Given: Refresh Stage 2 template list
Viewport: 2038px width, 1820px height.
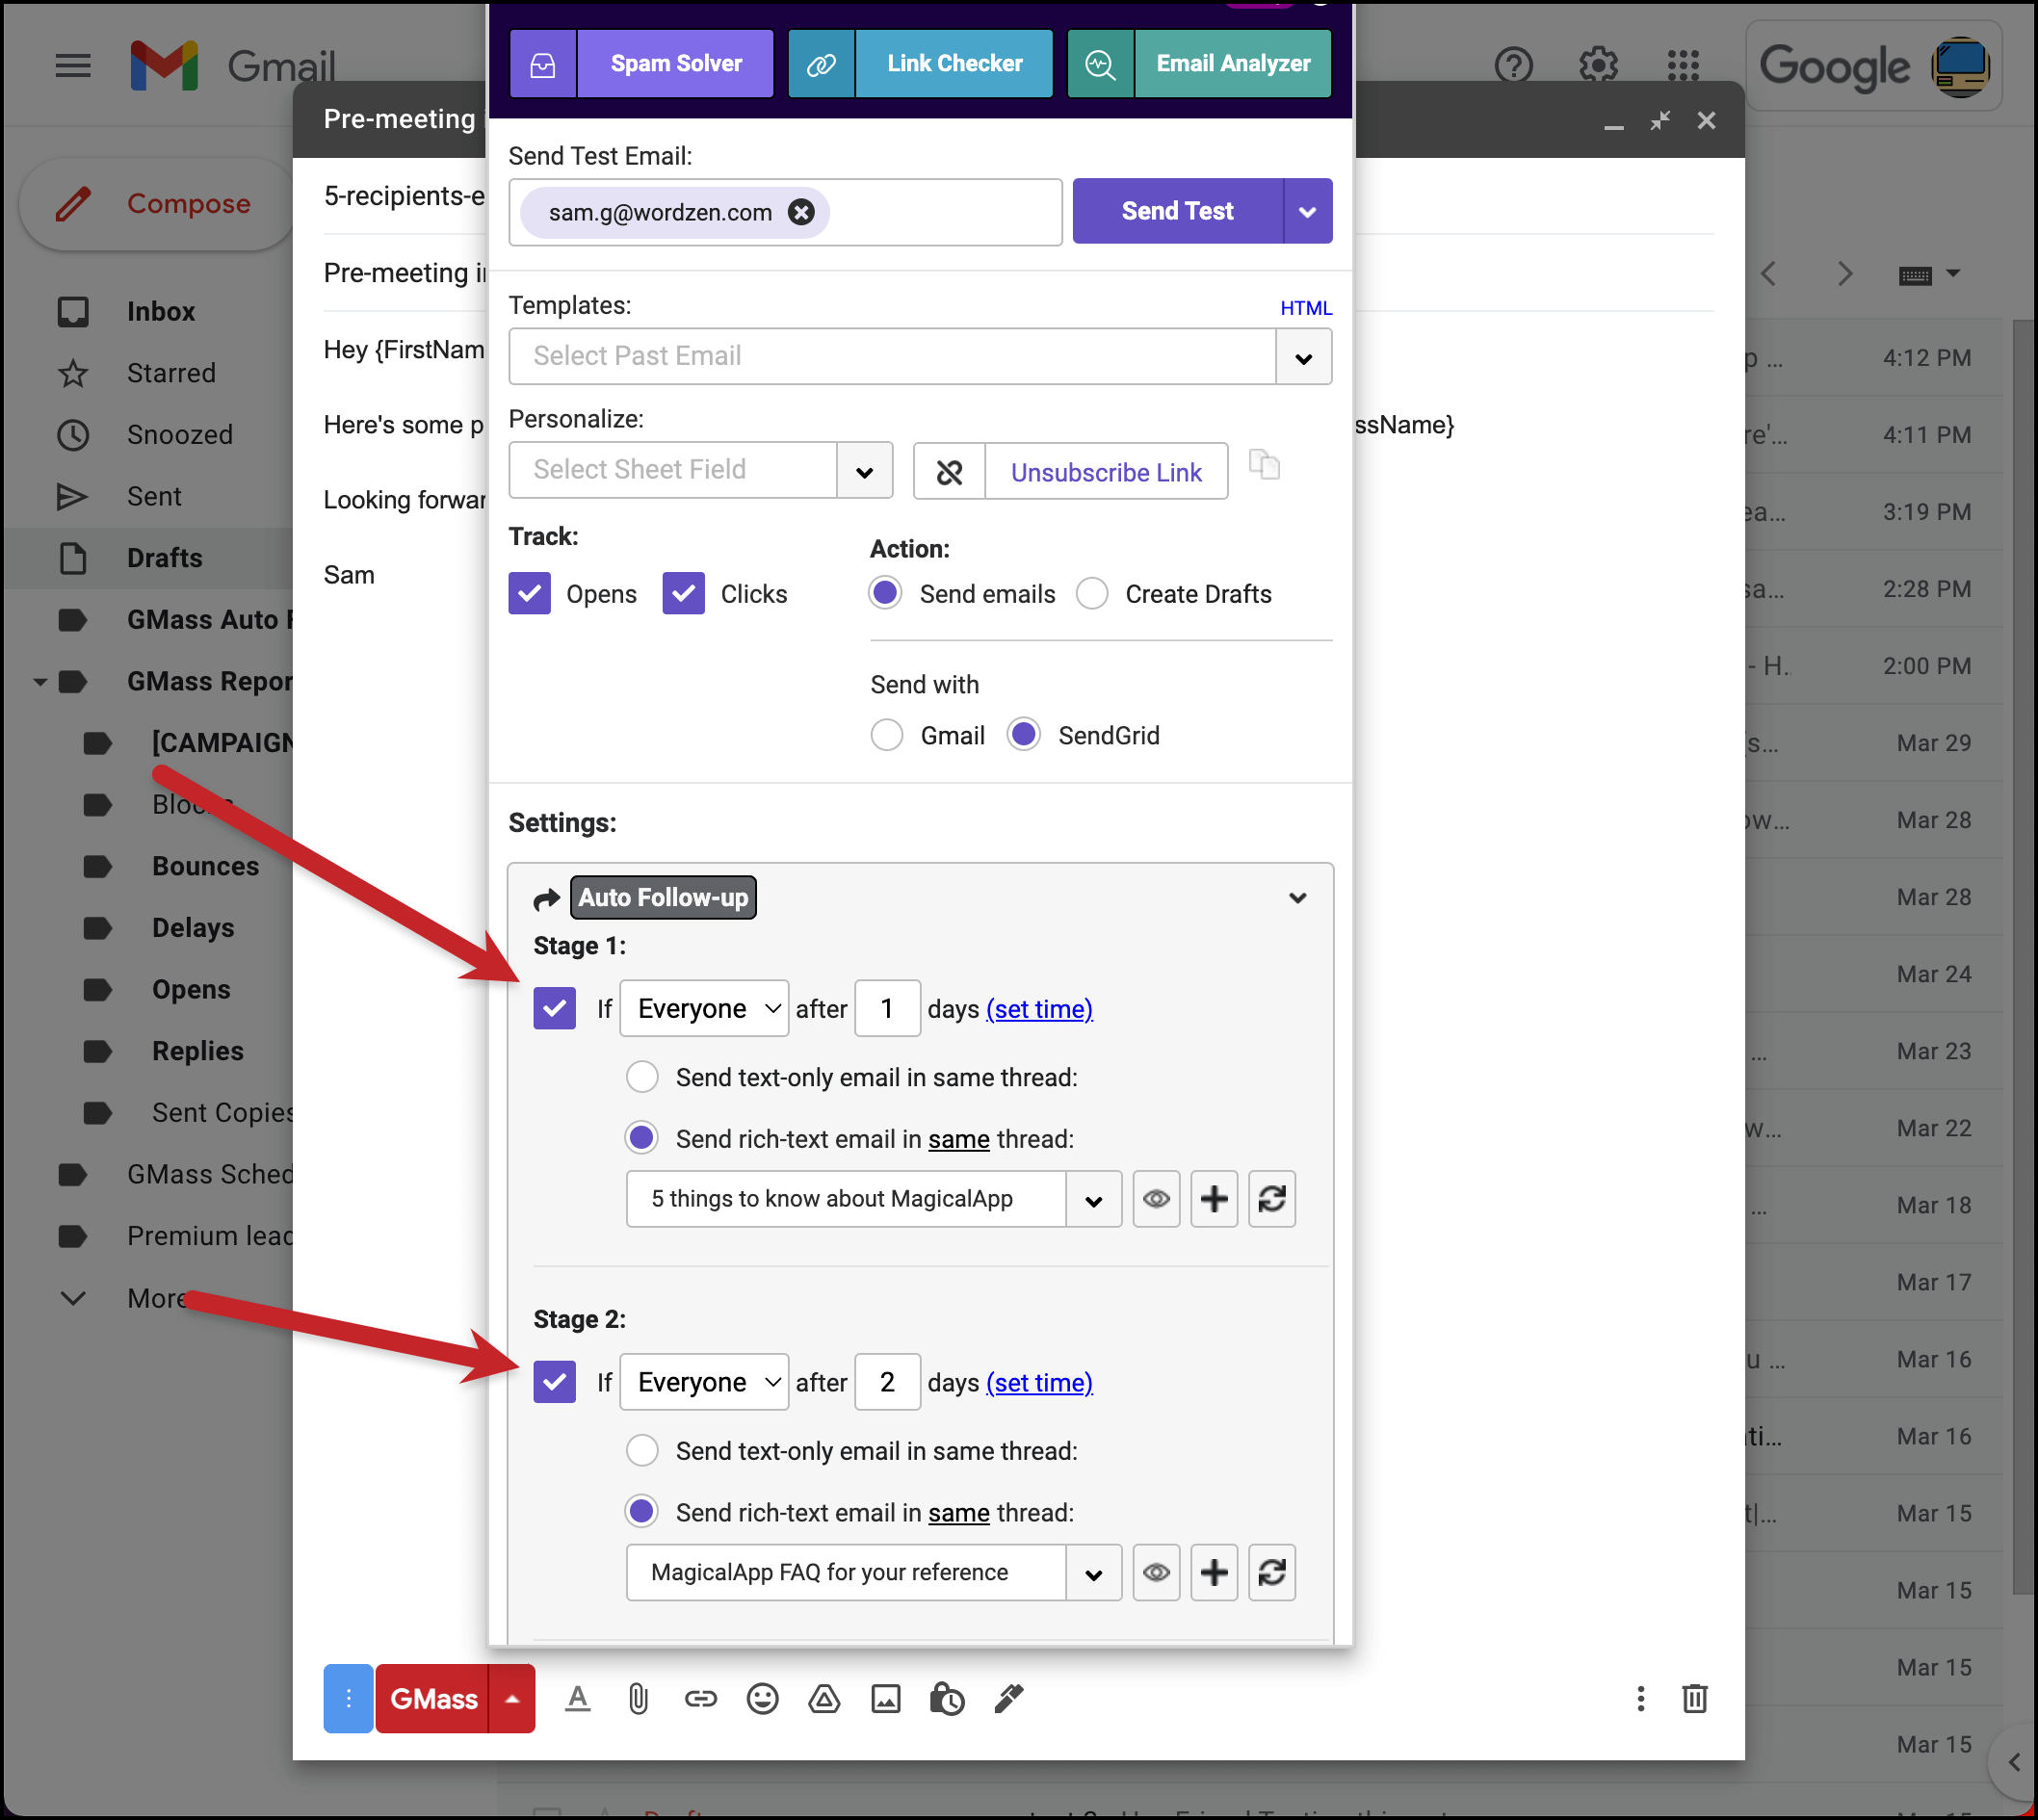Looking at the screenshot, I should [x=1272, y=1573].
